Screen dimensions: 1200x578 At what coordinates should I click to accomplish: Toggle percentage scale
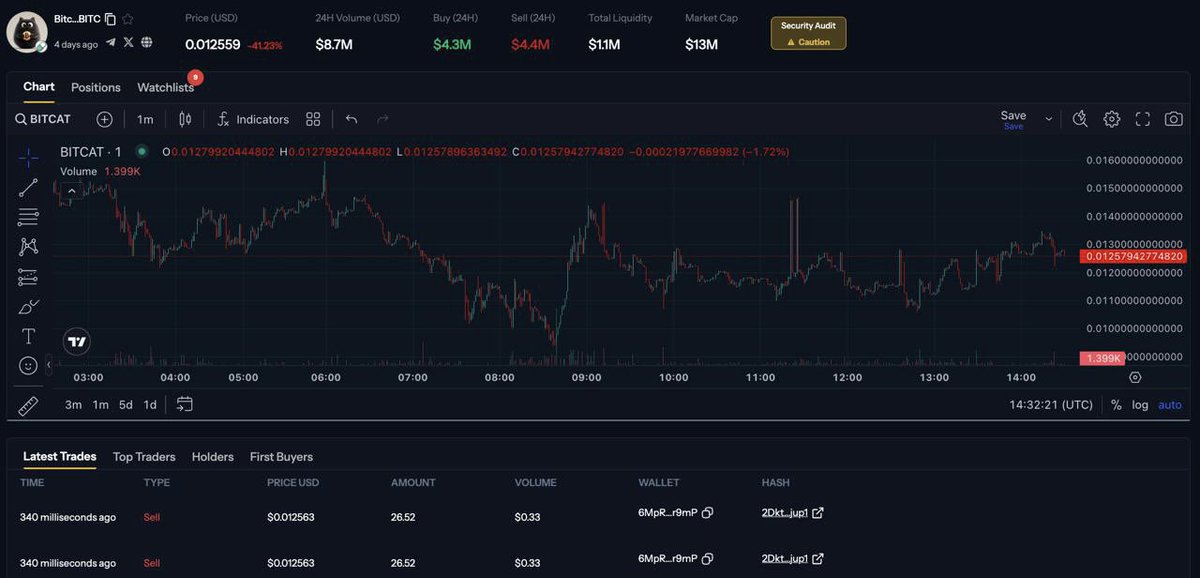(1116, 405)
